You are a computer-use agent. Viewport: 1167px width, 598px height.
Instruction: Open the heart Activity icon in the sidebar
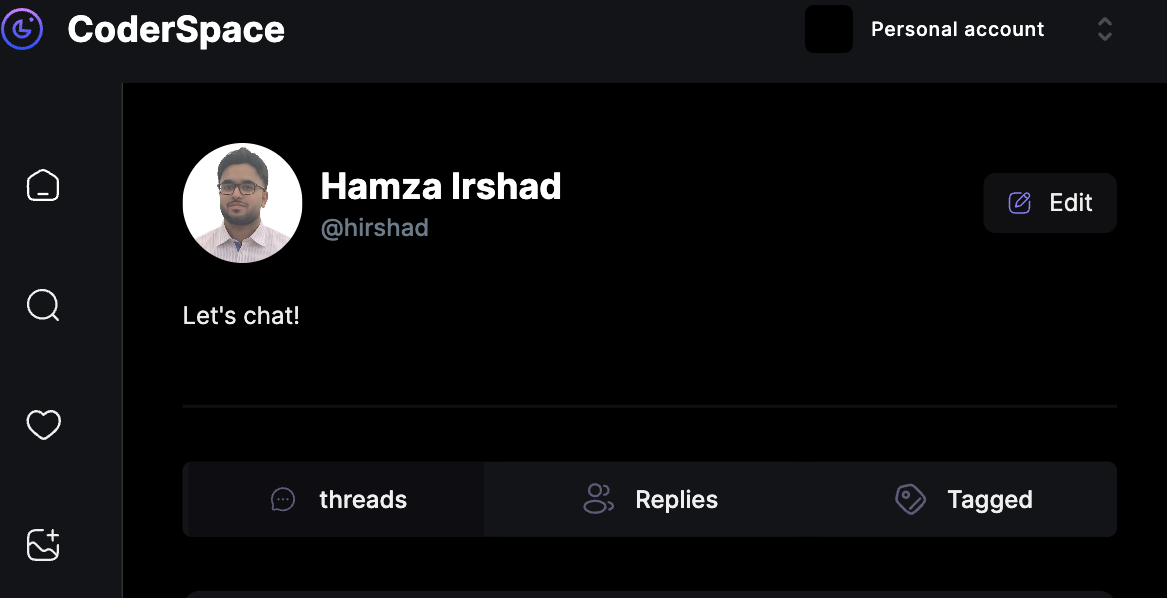43,425
